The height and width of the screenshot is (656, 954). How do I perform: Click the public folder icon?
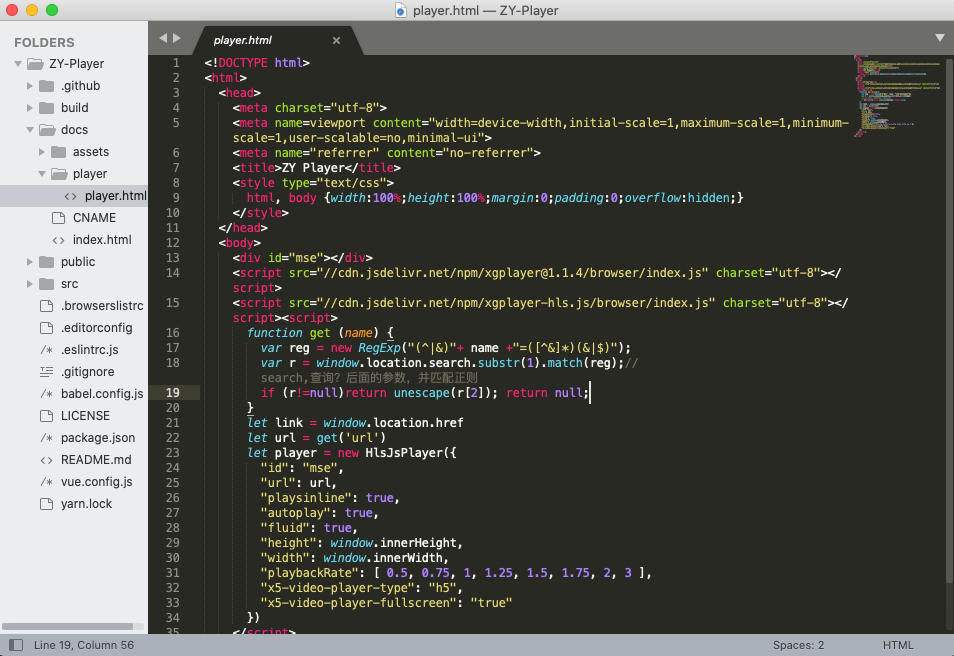tap(47, 262)
